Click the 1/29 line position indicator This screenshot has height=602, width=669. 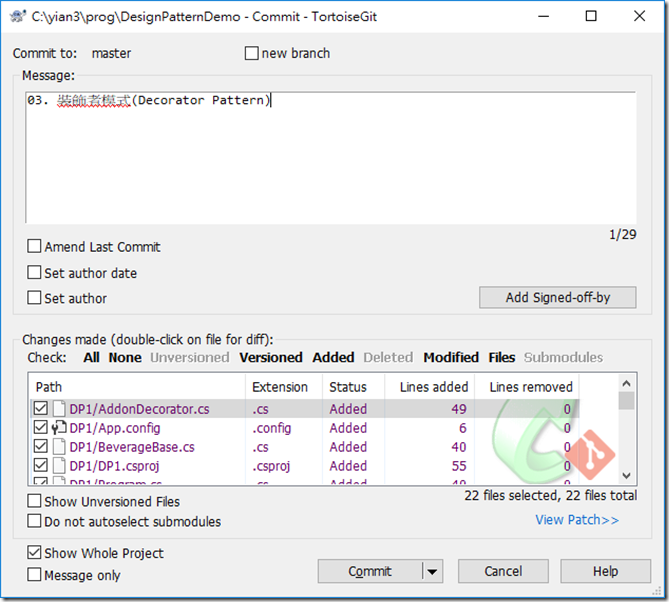pos(622,235)
